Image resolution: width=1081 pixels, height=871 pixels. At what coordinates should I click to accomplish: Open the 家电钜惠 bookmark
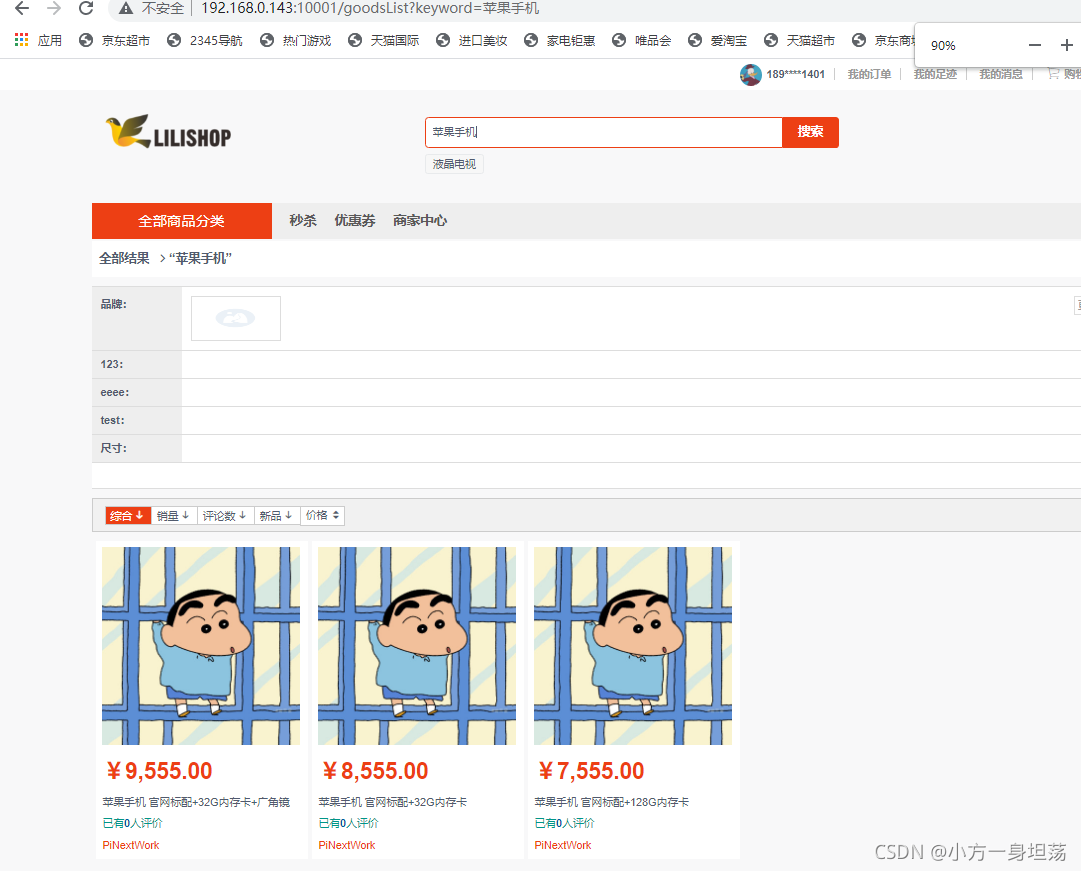[x=560, y=41]
